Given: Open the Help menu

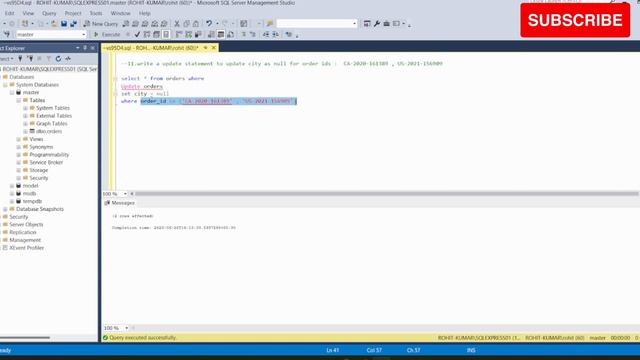Looking at the screenshot, I should (x=144, y=13).
